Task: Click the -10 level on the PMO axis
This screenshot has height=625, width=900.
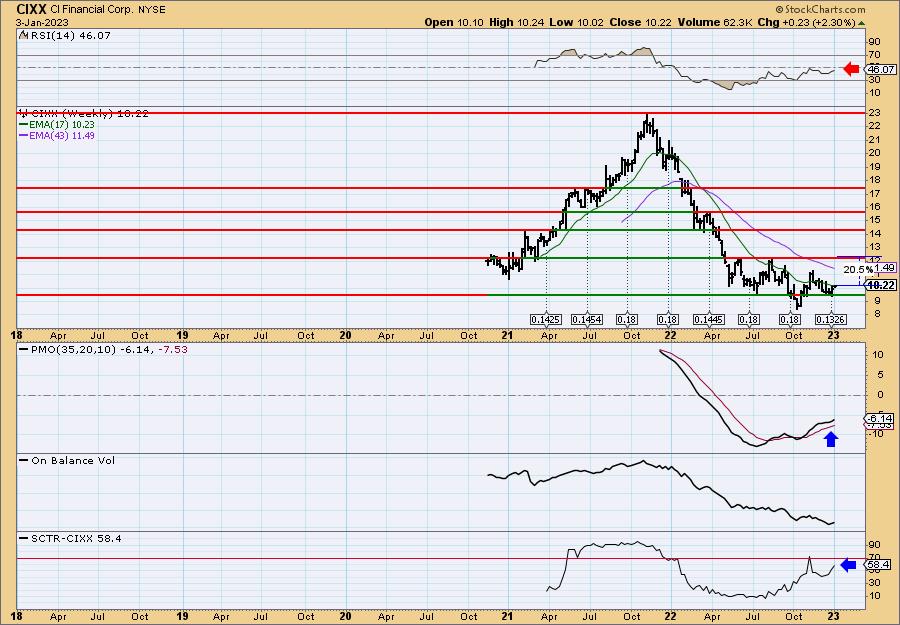Action: click(875, 433)
